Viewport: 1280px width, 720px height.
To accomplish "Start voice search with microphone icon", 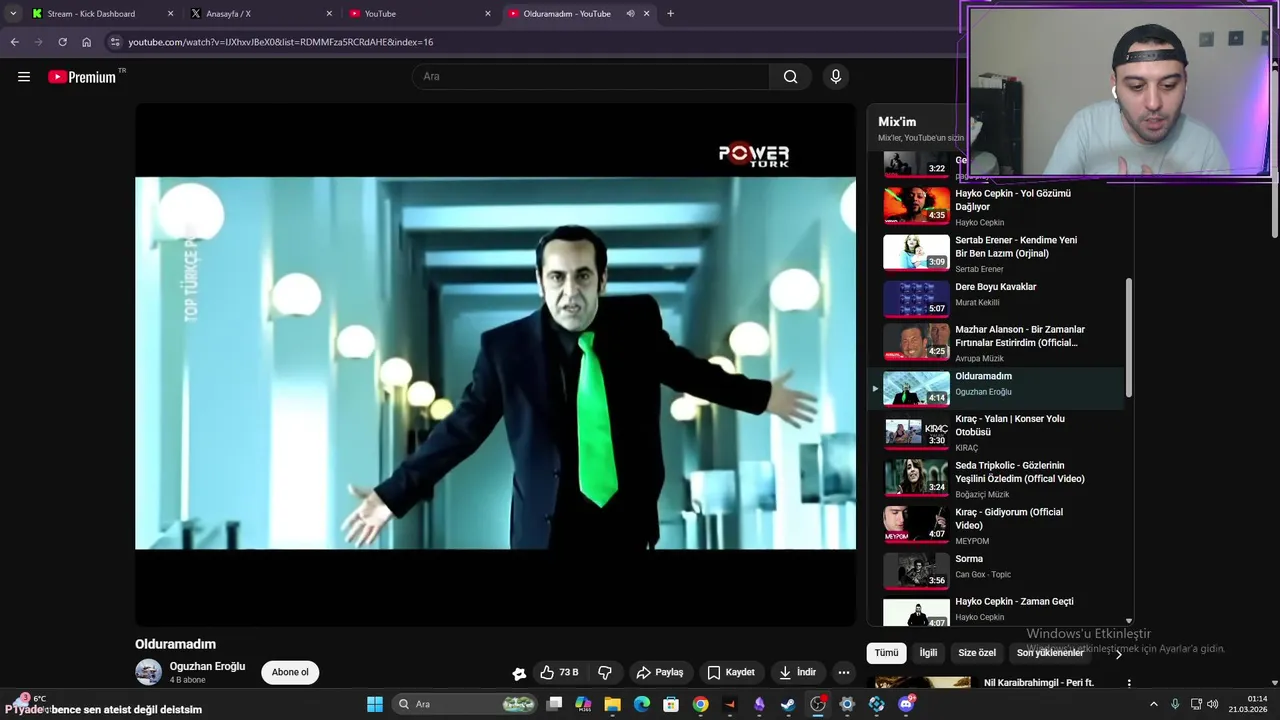I will 836,77.
